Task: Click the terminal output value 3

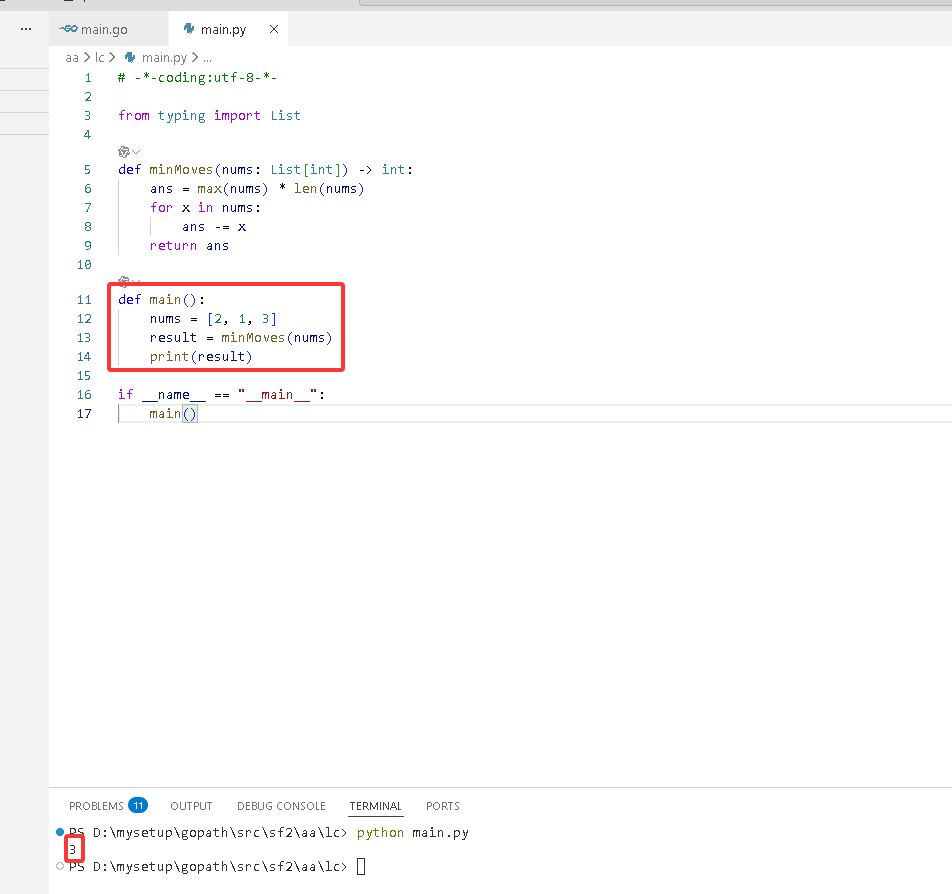Action: [72, 850]
